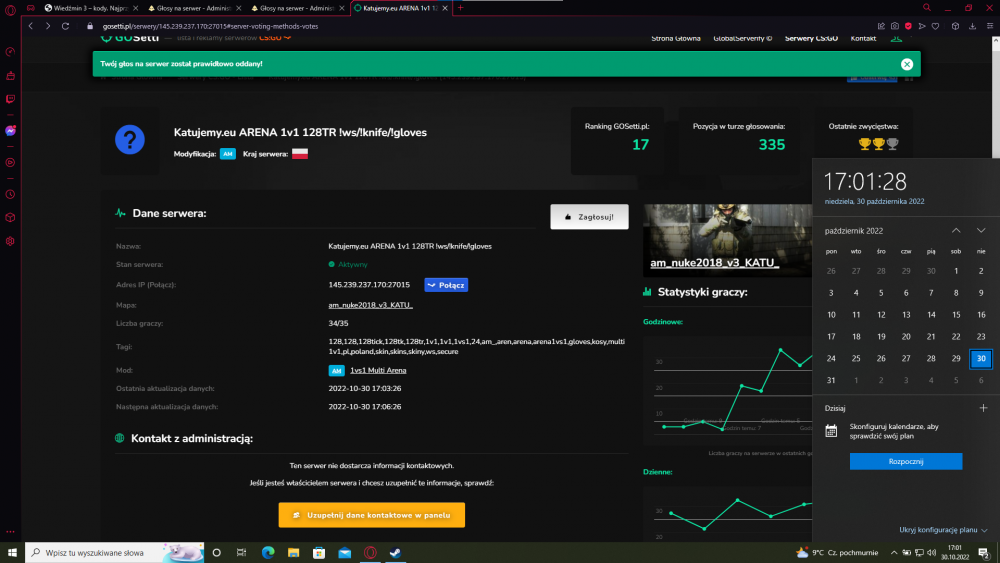Viewport: 1000px width, 563px height.
Task: Select highlighted day 30 in calendar
Action: pos(981,358)
